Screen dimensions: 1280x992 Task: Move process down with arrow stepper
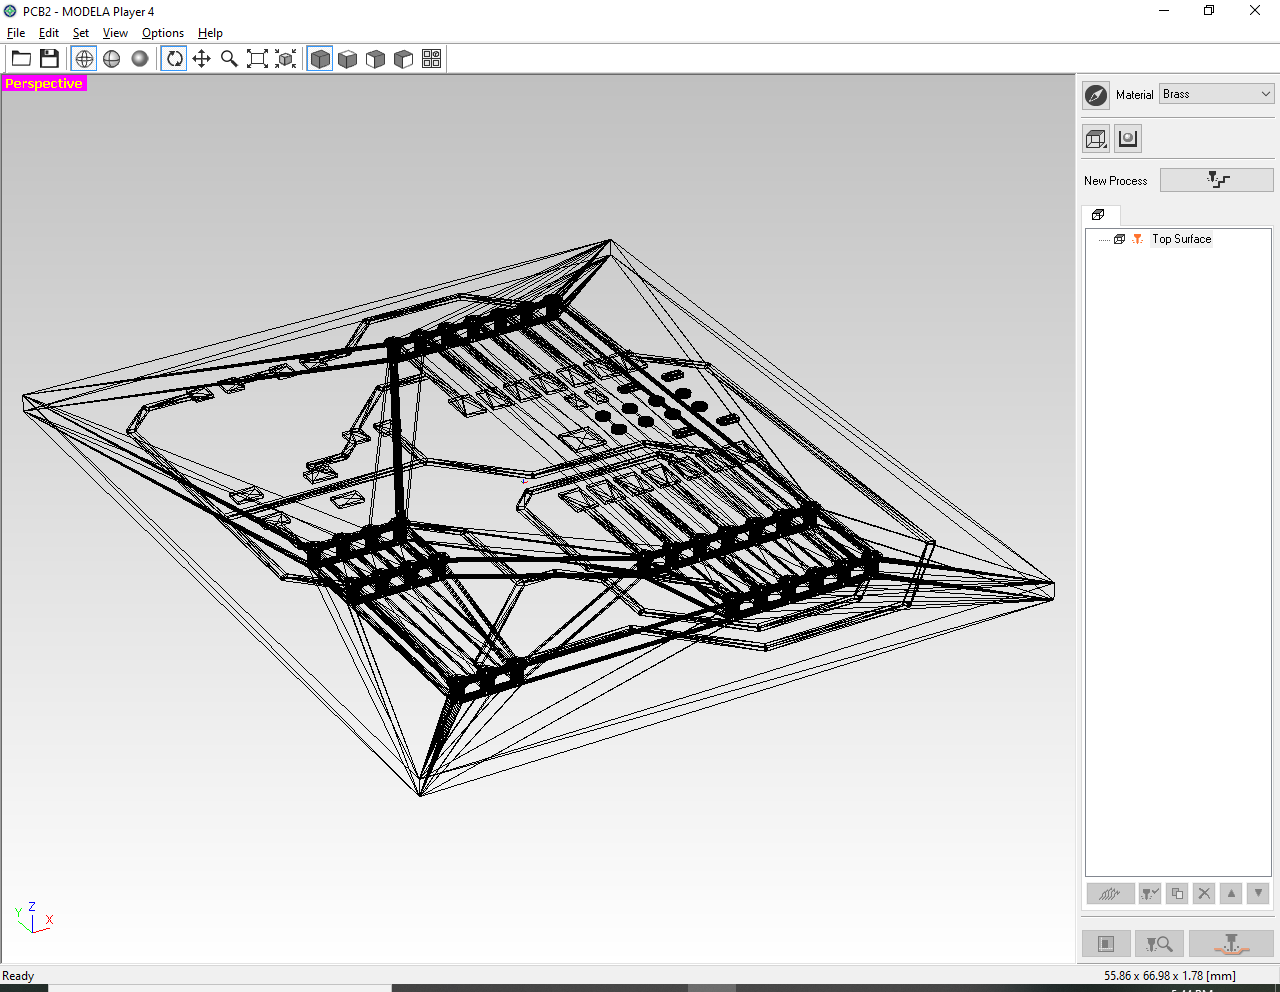pyautogui.click(x=1257, y=893)
